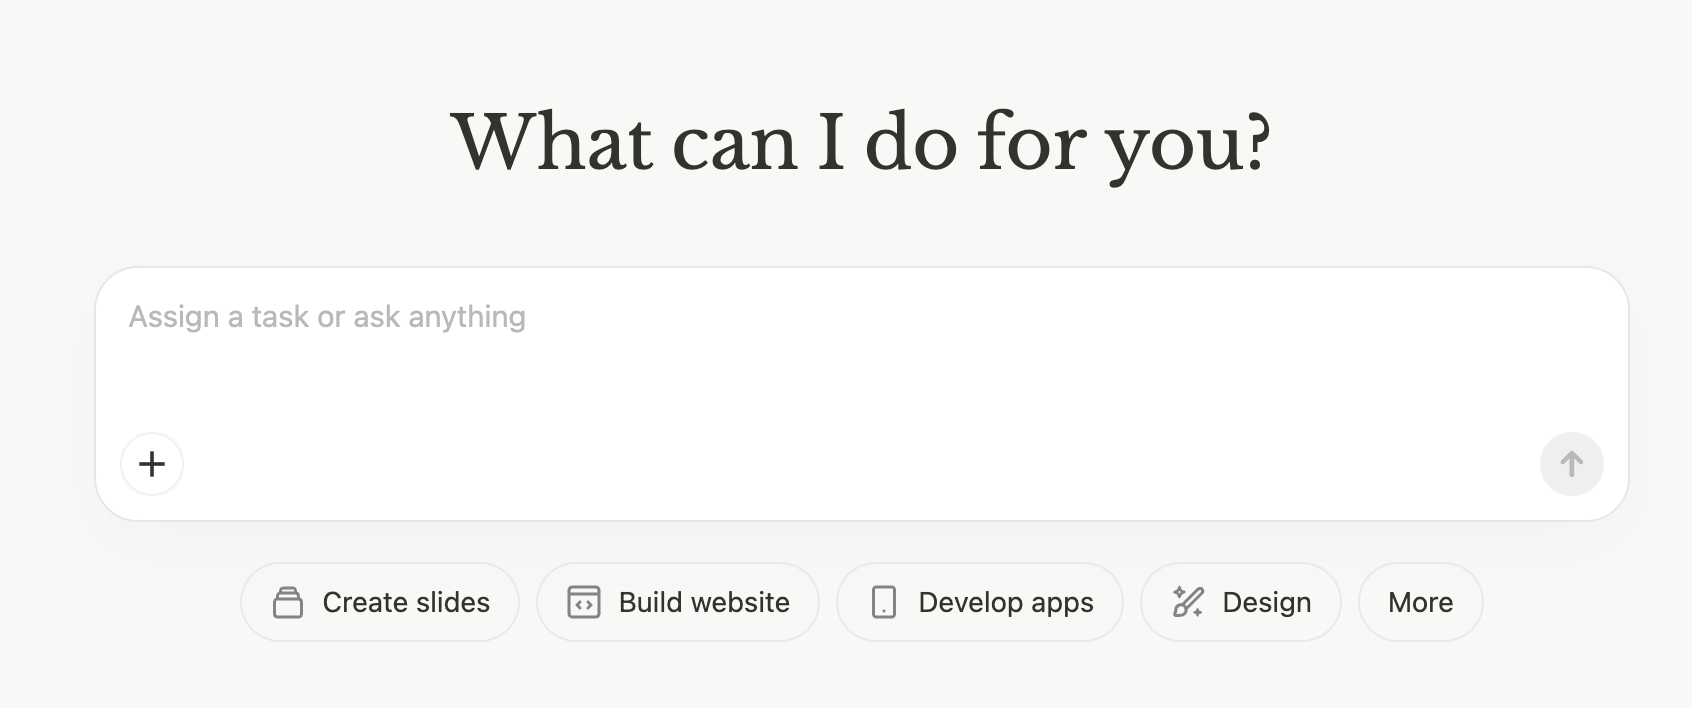
Task: Click the pen and sparkles Design icon
Action: (1188, 602)
